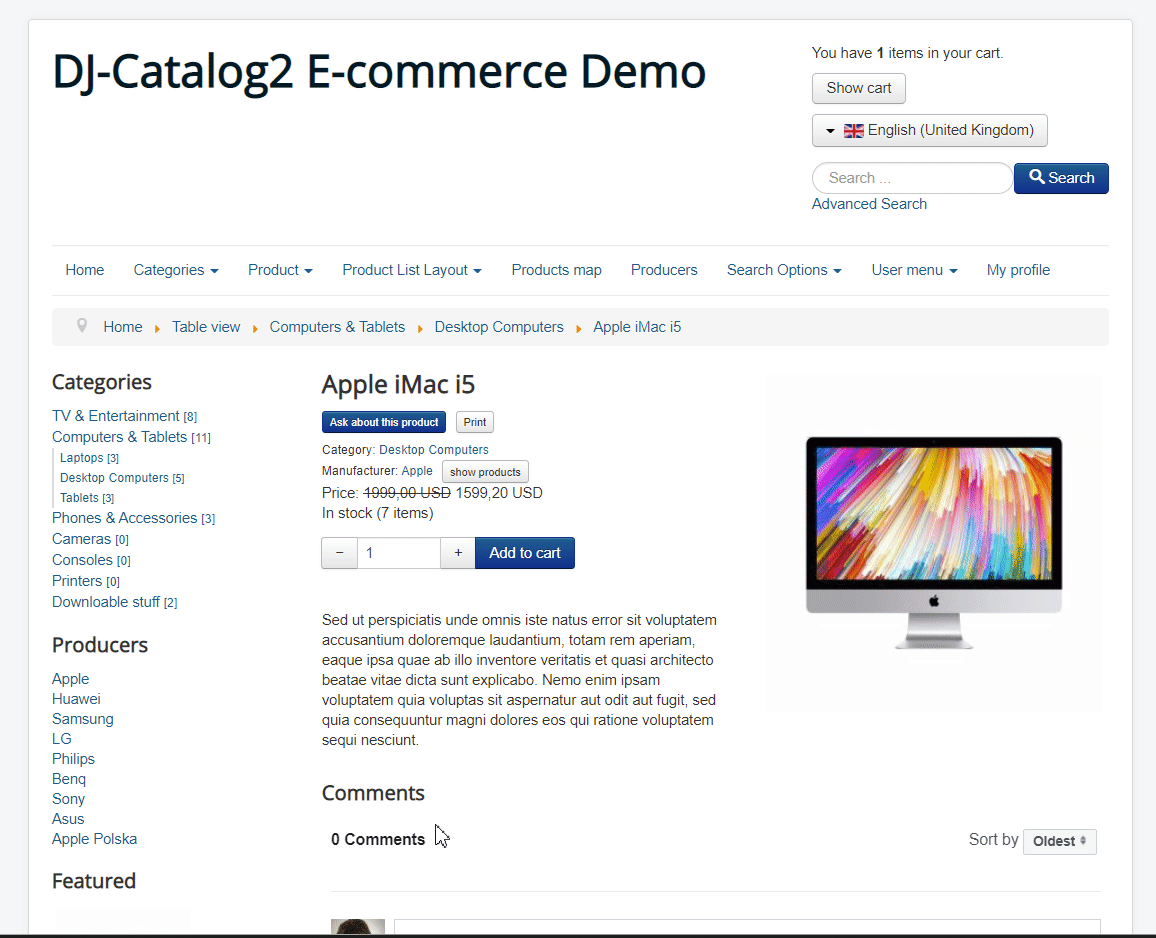The width and height of the screenshot is (1156, 938).
Task: Go to Home in the main menu
Action: (x=85, y=270)
